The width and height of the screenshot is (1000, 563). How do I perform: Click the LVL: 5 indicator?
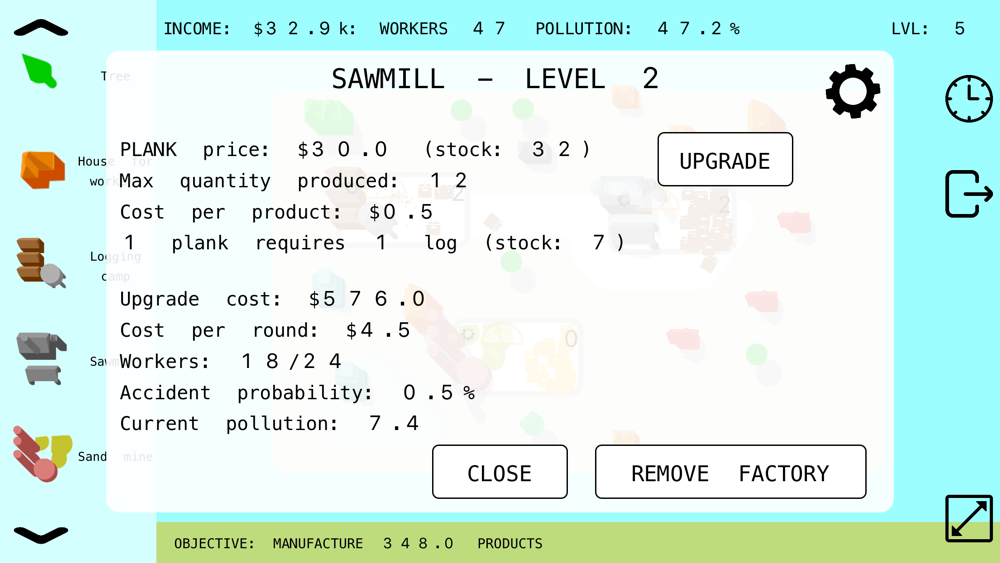[x=928, y=29]
